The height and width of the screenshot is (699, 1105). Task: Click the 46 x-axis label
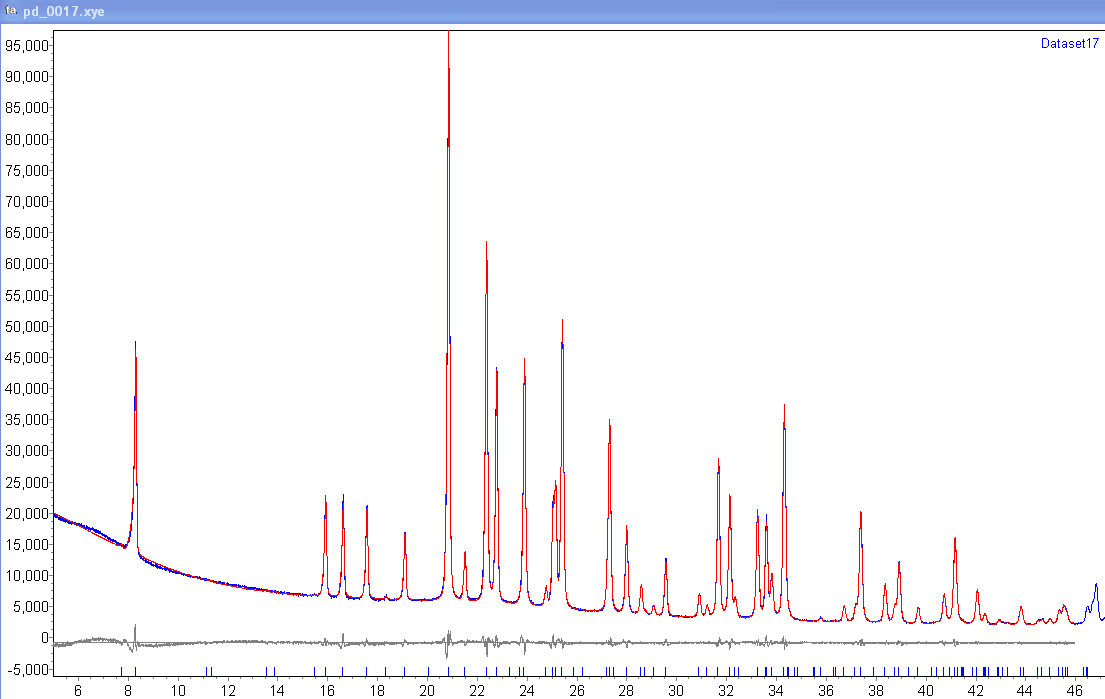(x=1075, y=691)
